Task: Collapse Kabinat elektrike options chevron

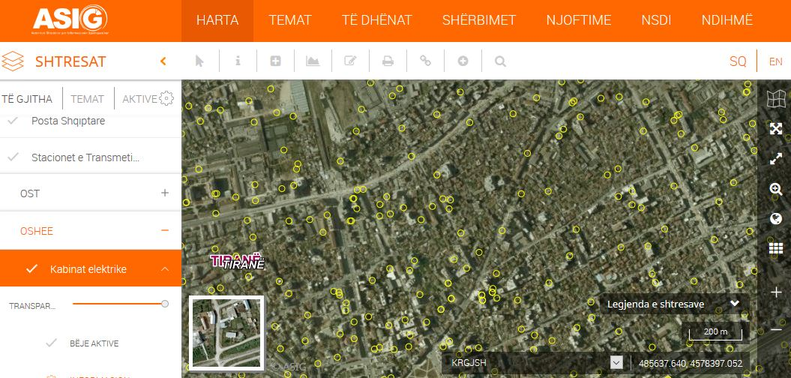Action: click(x=165, y=269)
